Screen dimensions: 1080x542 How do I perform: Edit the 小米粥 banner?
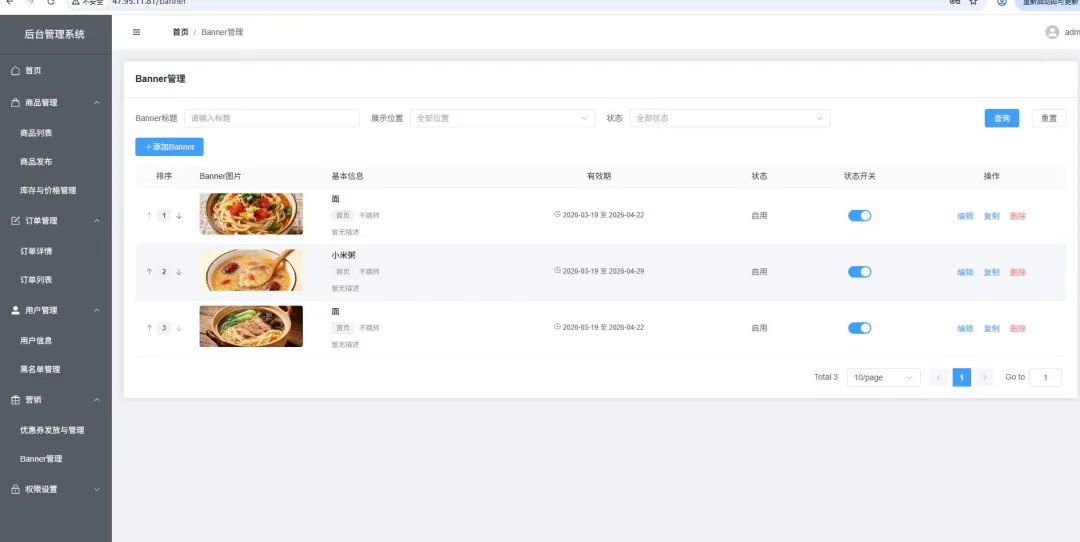tap(965, 272)
